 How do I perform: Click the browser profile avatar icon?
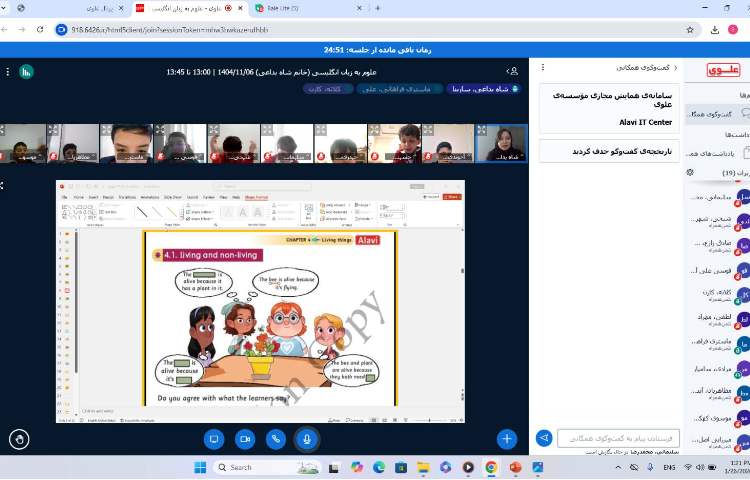click(733, 30)
